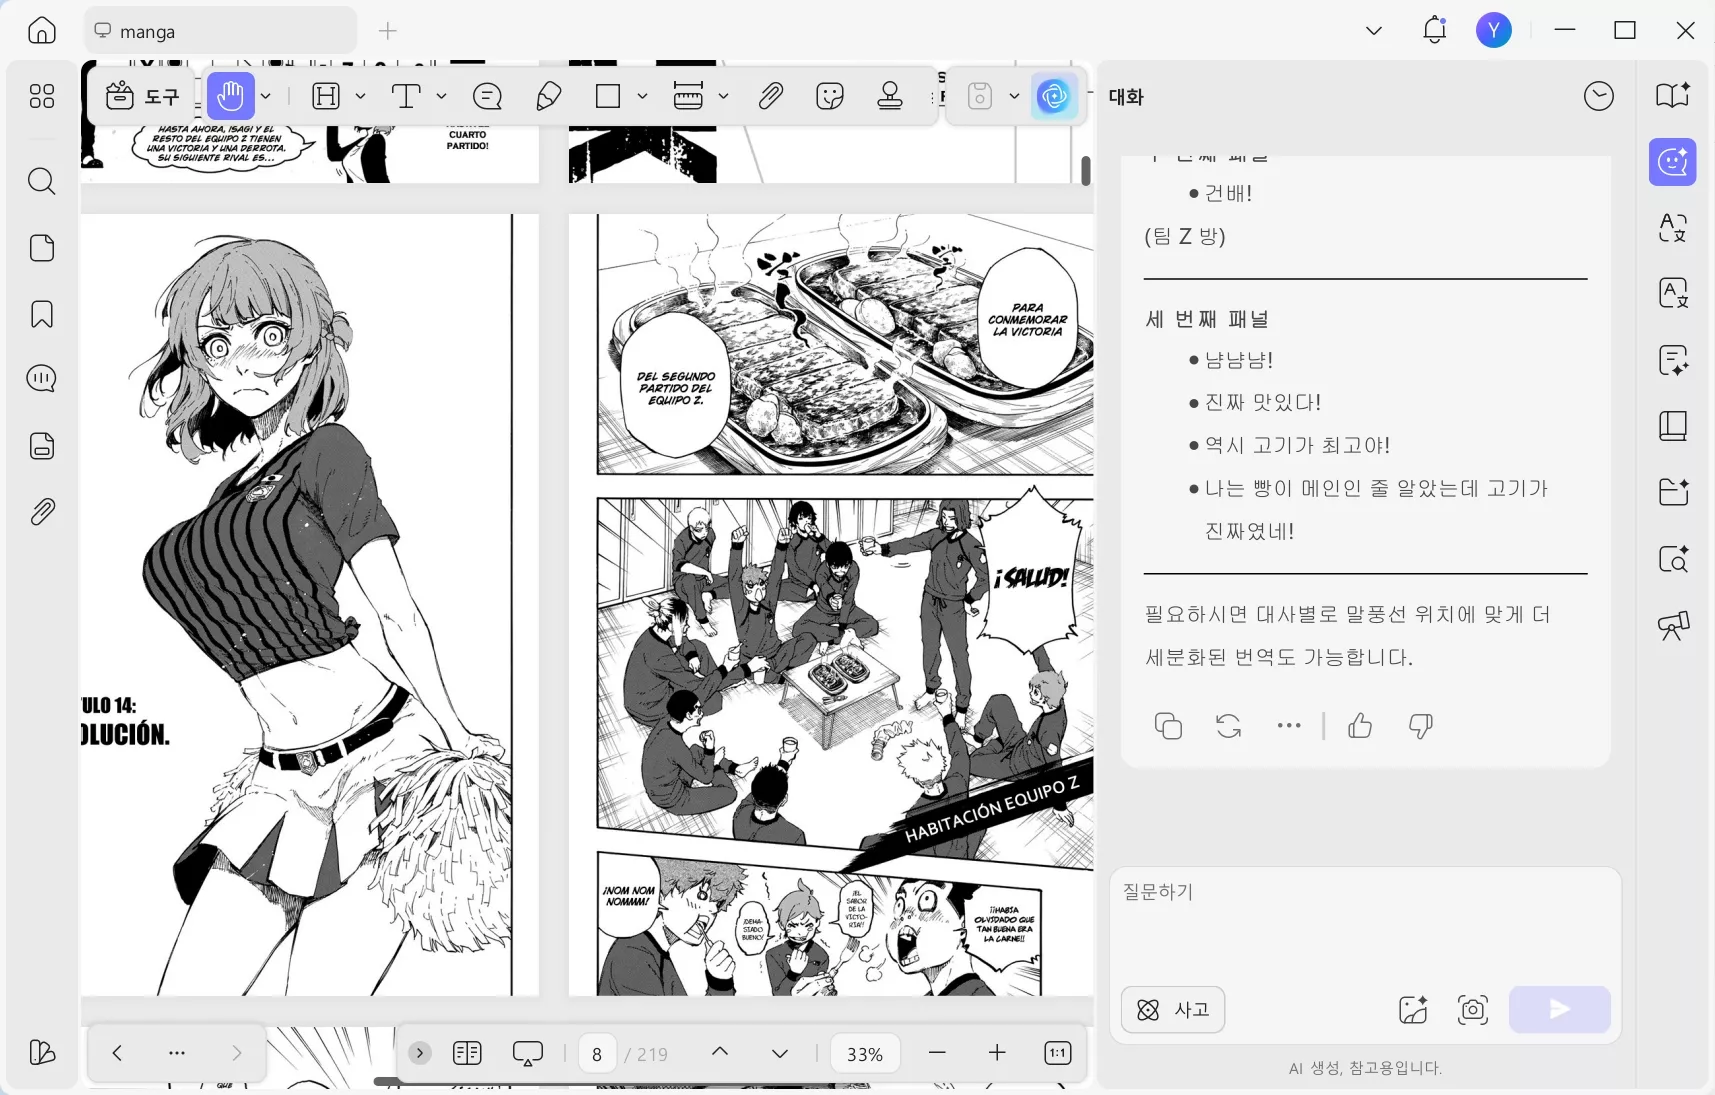
Task: Open the tab list dropdown chevron
Action: pos(1374,31)
